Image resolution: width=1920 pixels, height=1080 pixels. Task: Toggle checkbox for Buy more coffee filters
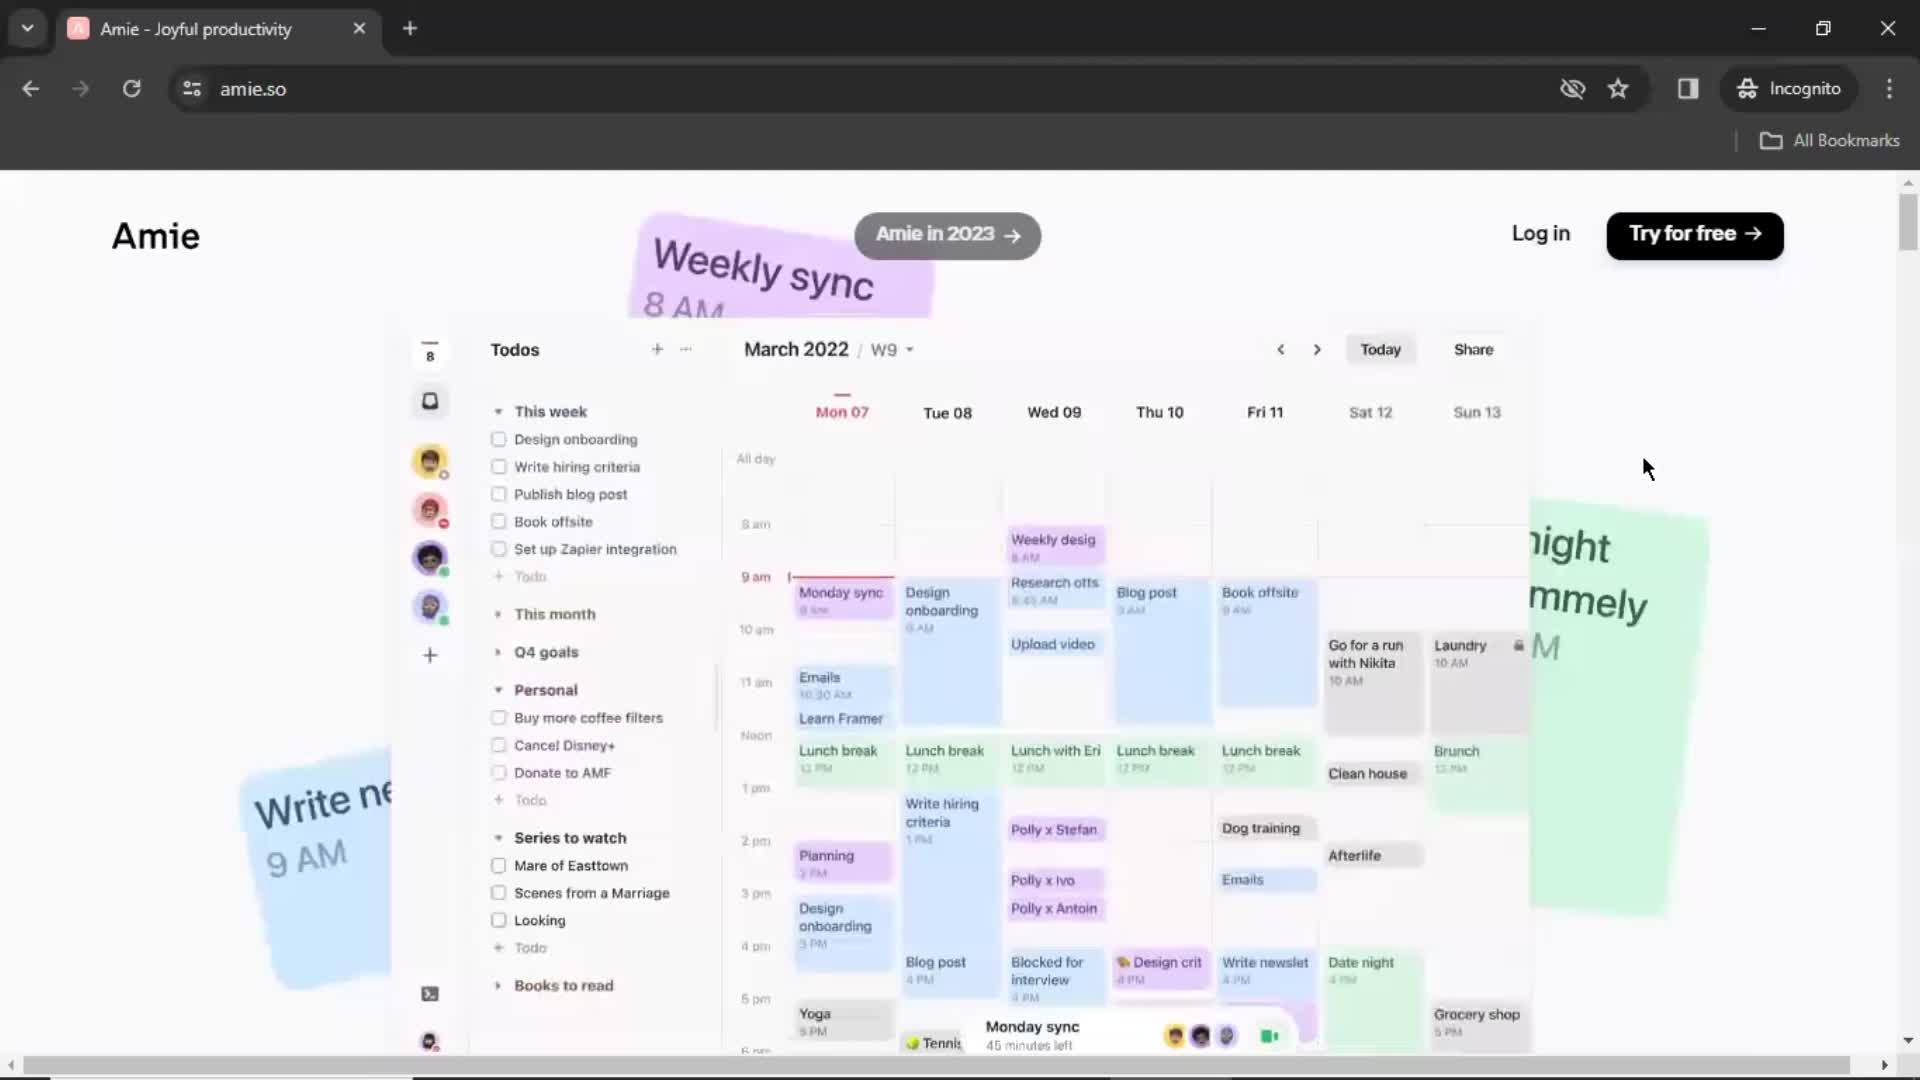point(498,717)
